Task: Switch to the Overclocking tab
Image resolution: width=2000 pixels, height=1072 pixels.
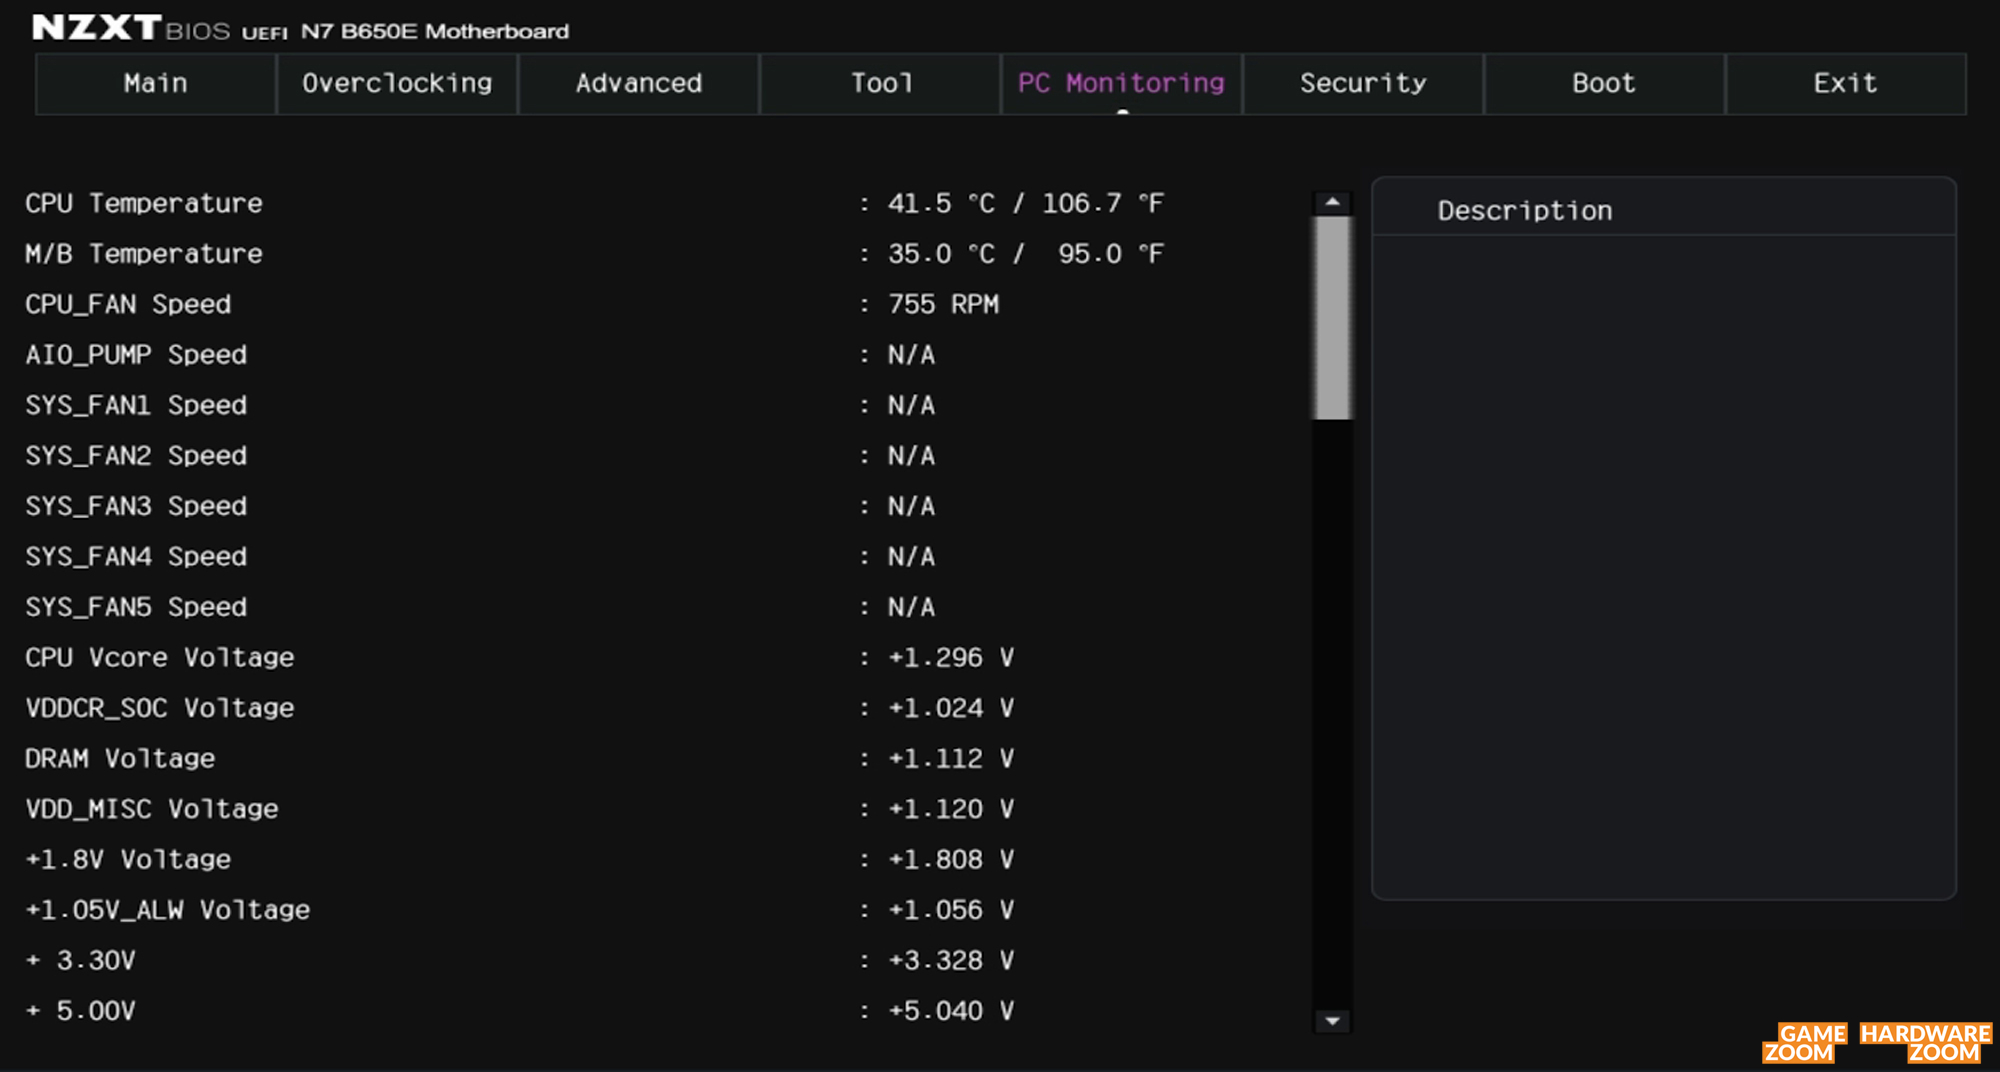Action: (397, 84)
